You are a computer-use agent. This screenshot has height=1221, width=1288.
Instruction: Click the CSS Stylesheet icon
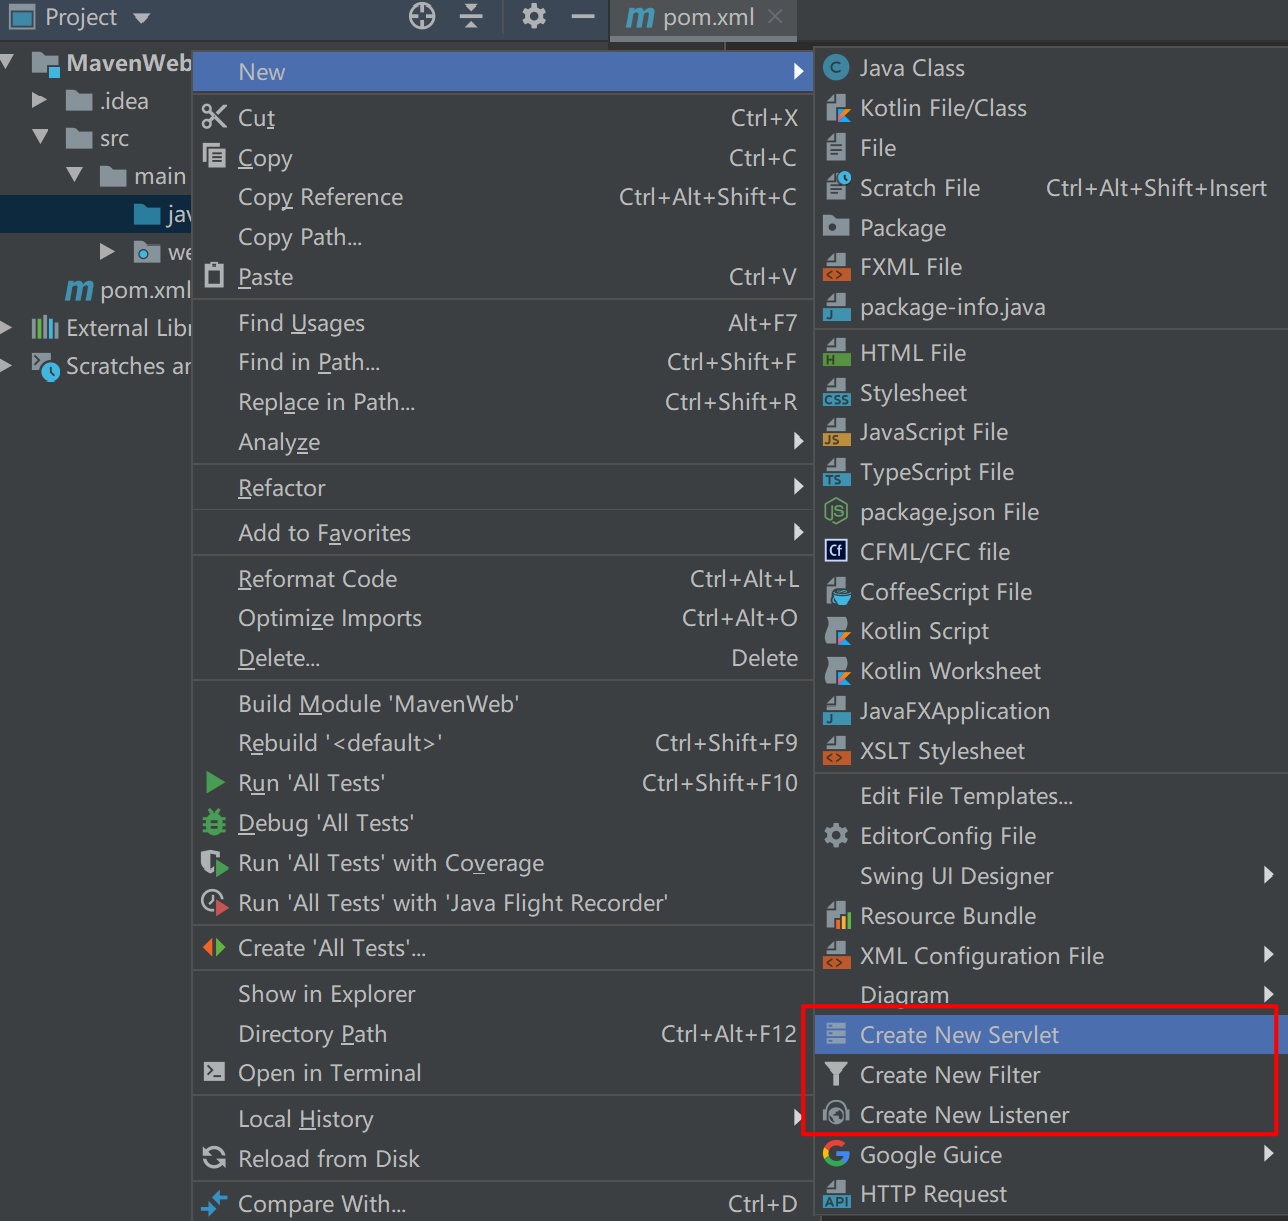point(836,393)
